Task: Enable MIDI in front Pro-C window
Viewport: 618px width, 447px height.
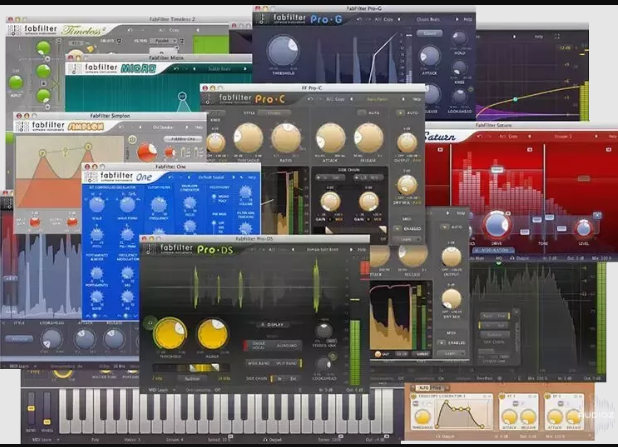Action: (397, 229)
